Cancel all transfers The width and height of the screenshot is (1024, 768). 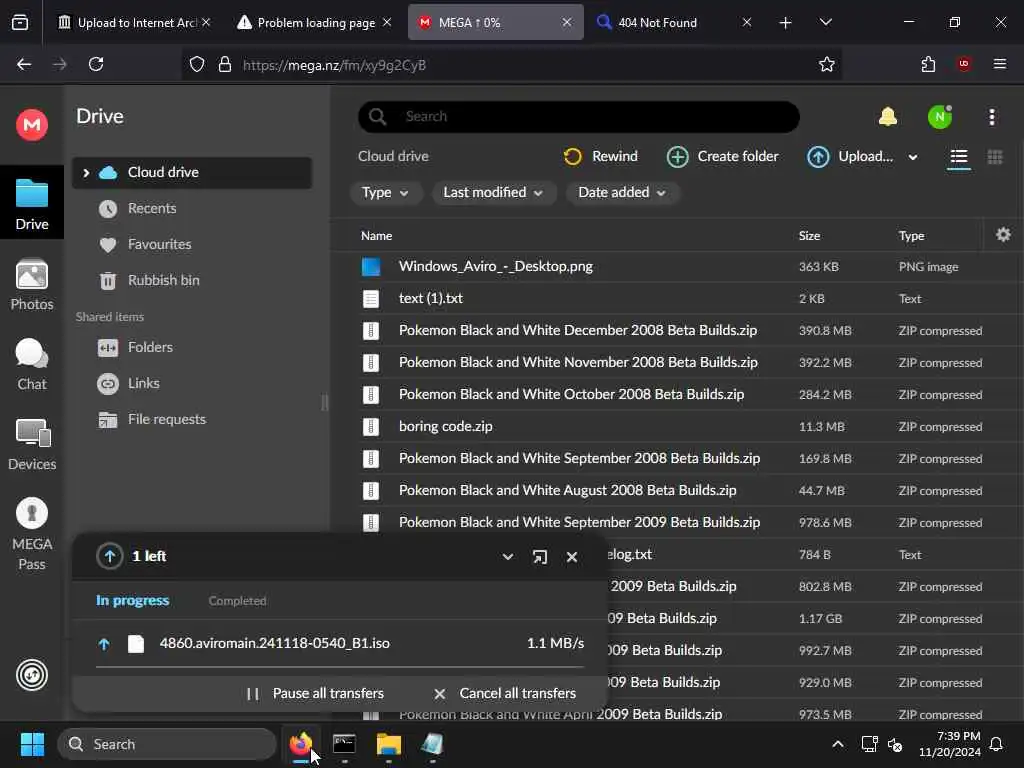(505, 694)
